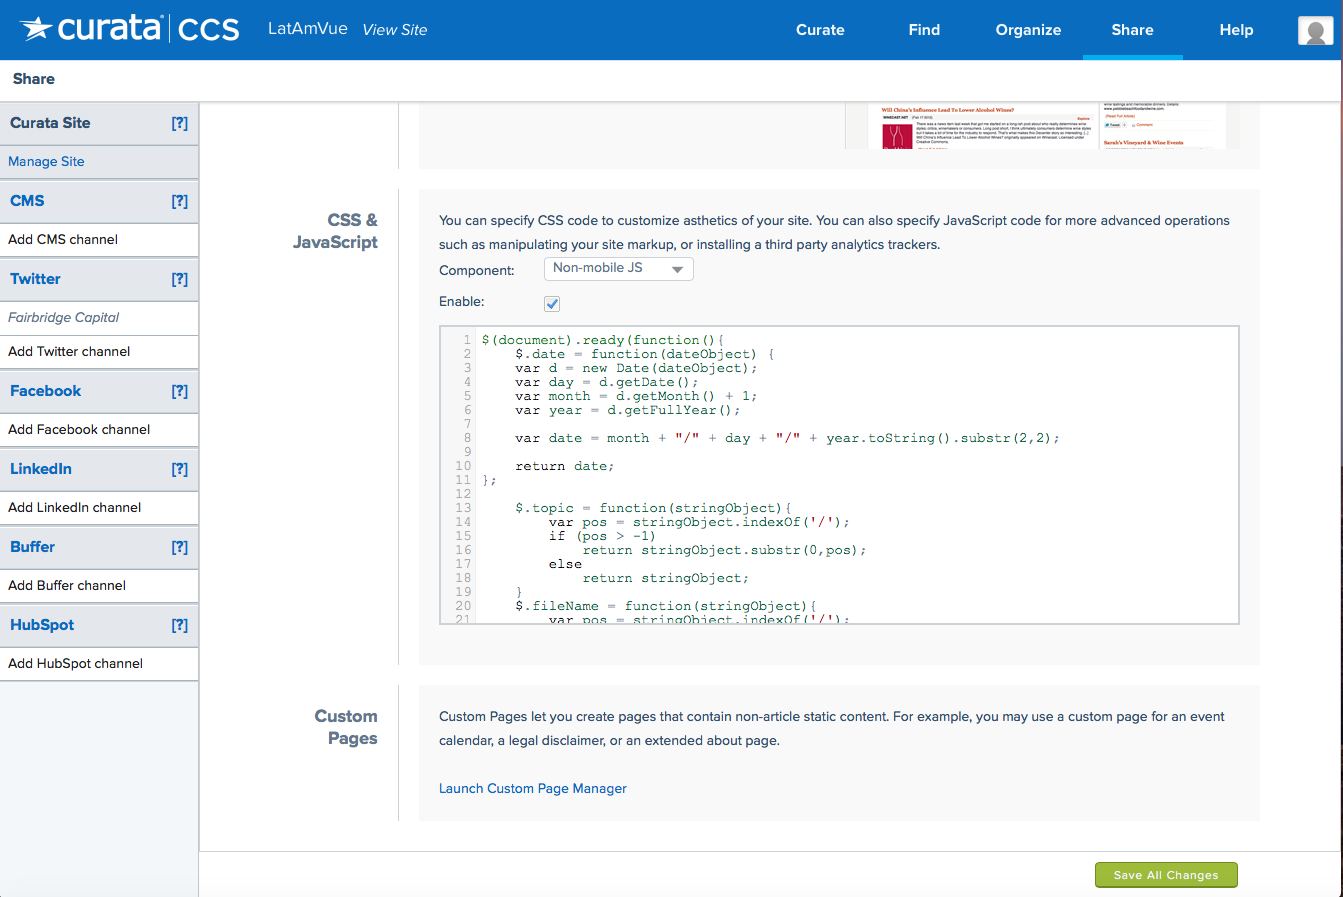The image size is (1343, 897).
Task: Open the Component Non-mobile JS dropdown
Action: point(618,269)
